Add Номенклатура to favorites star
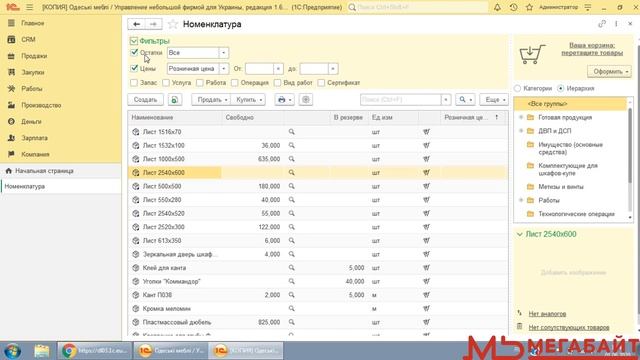Image resolution: width=640 pixels, height=360 pixels. click(173, 24)
